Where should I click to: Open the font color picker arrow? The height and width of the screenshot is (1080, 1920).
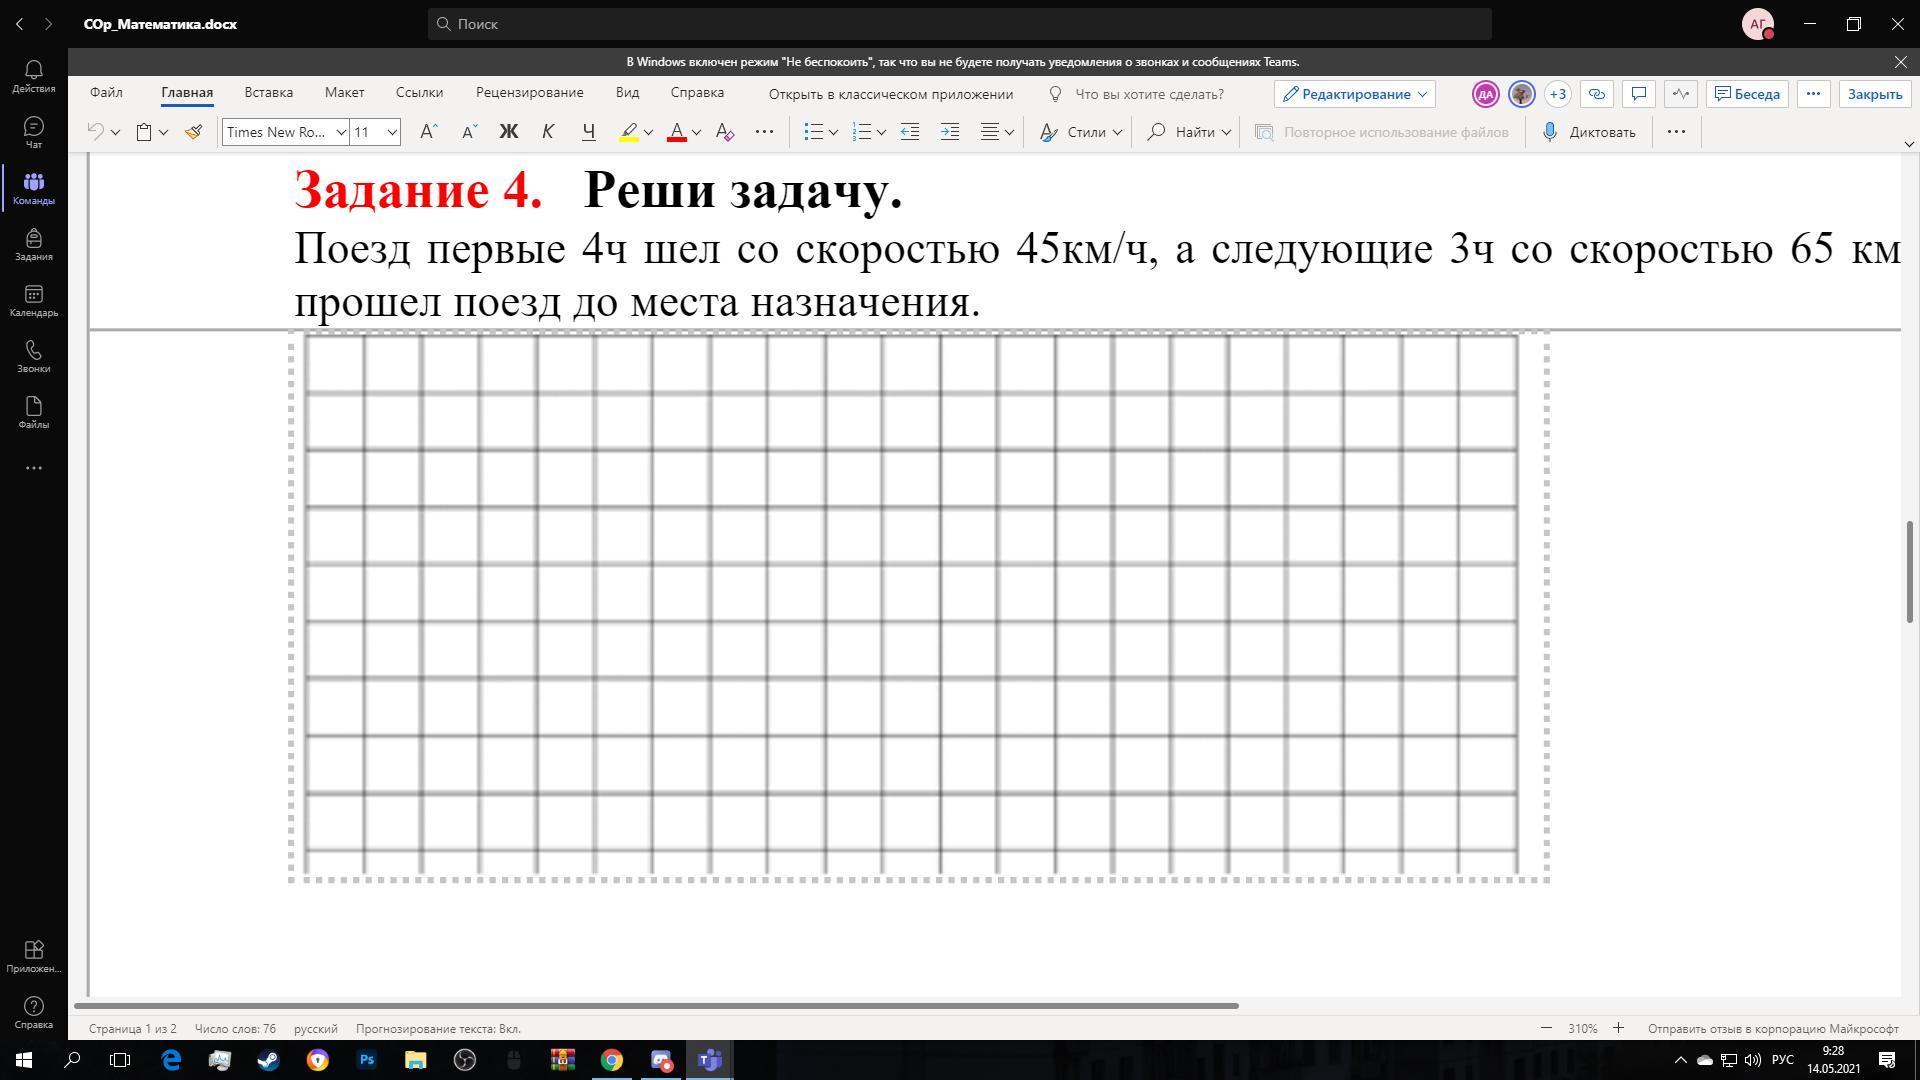tap(696, 132)
